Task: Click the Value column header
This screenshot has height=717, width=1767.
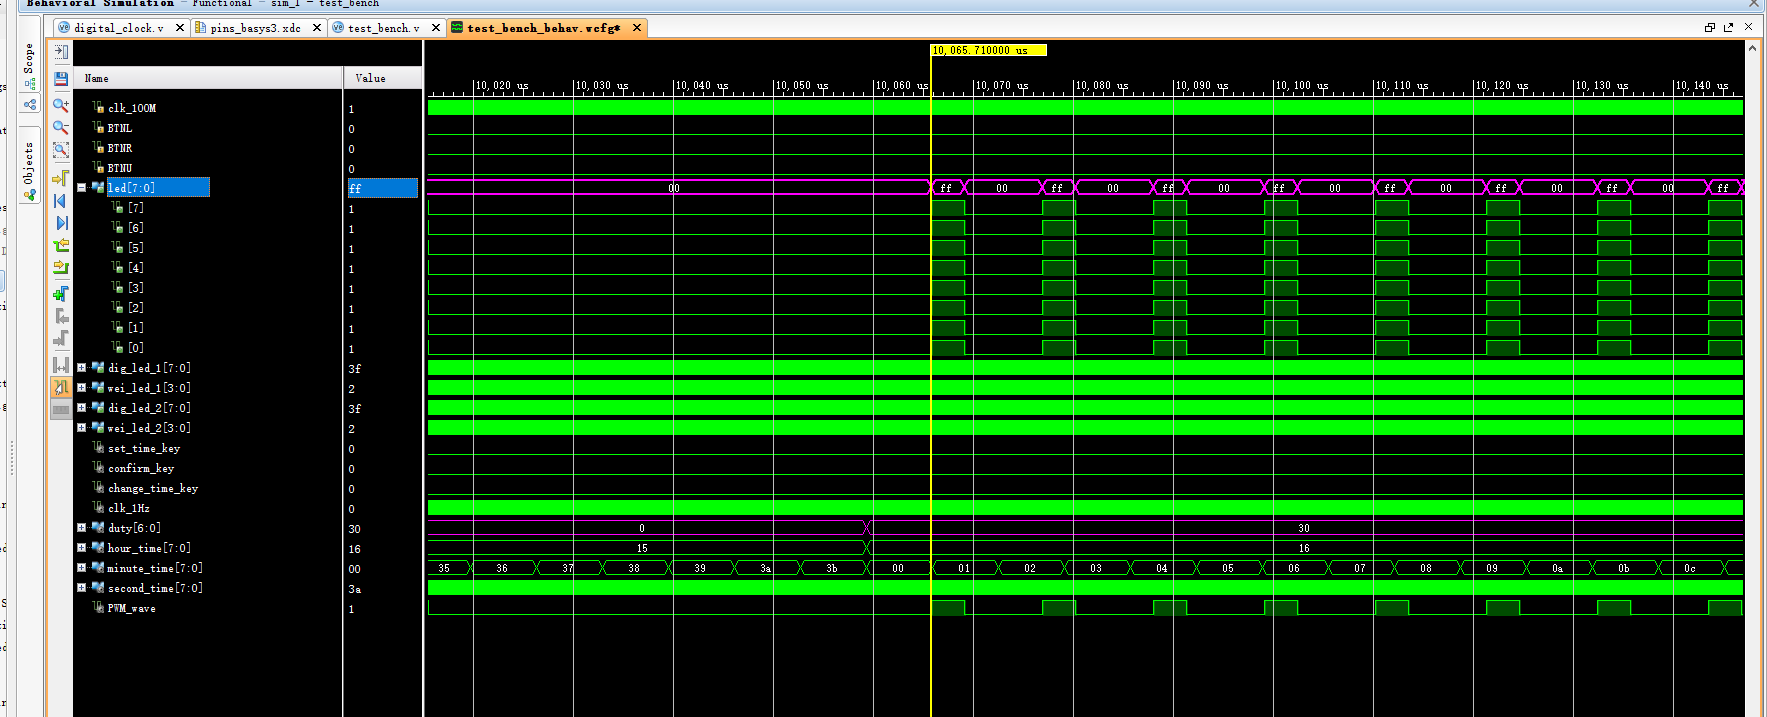Action: coord(383,78)
